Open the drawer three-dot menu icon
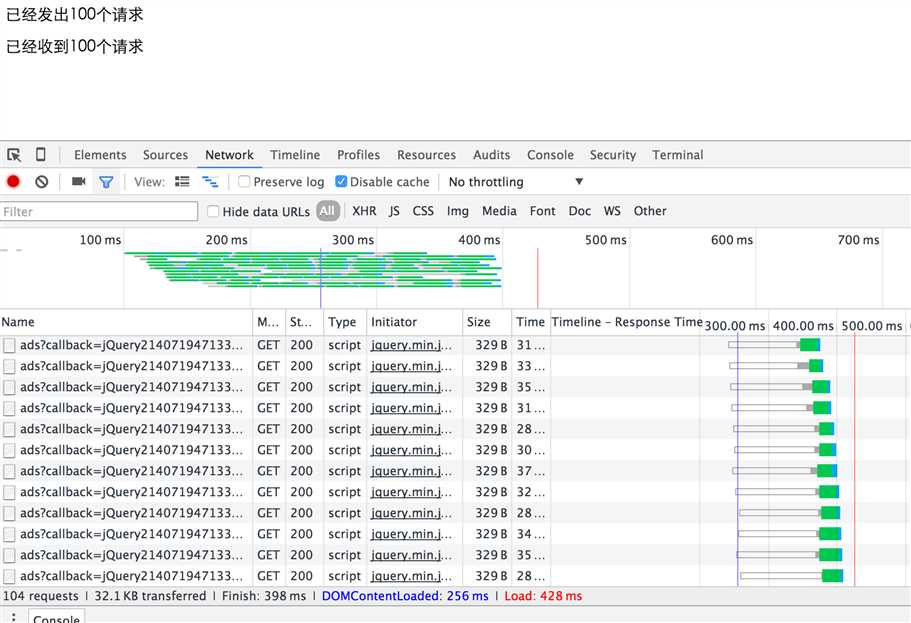 click(x=13, y=617)
